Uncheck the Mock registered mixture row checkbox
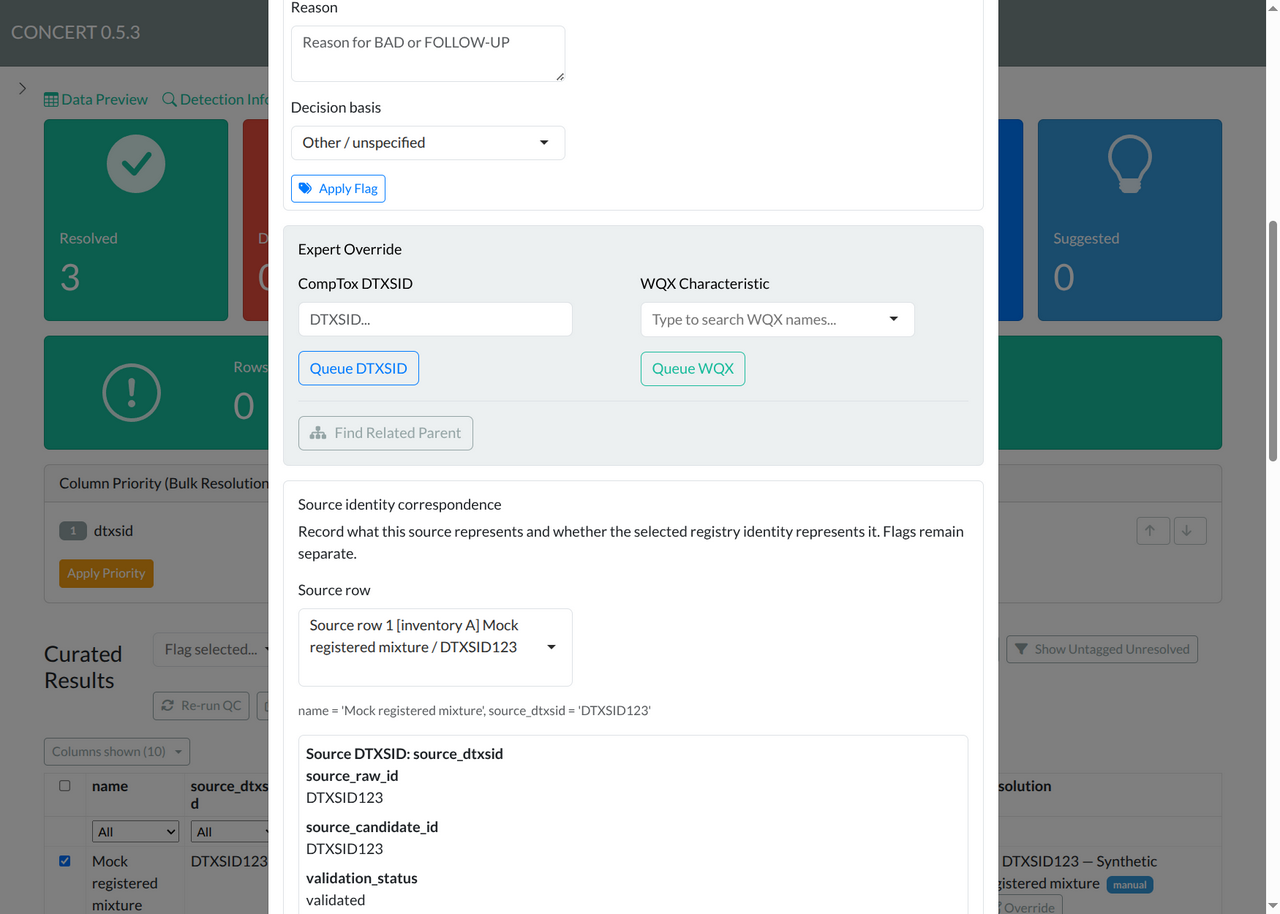The width and height of the screenshot is (1280, 914). pos(65,861)
